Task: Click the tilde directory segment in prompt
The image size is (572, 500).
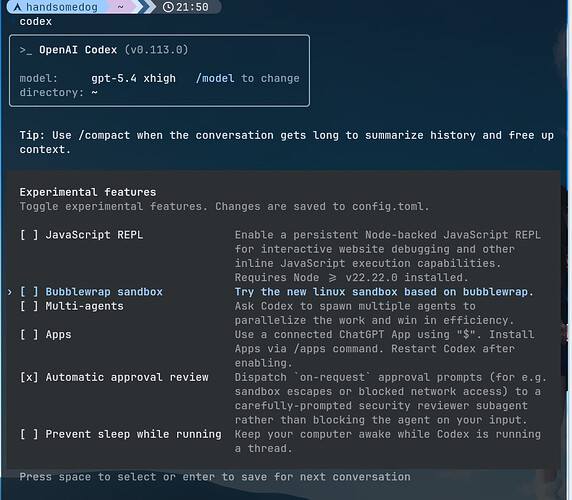Action: (x=120, y=7)
